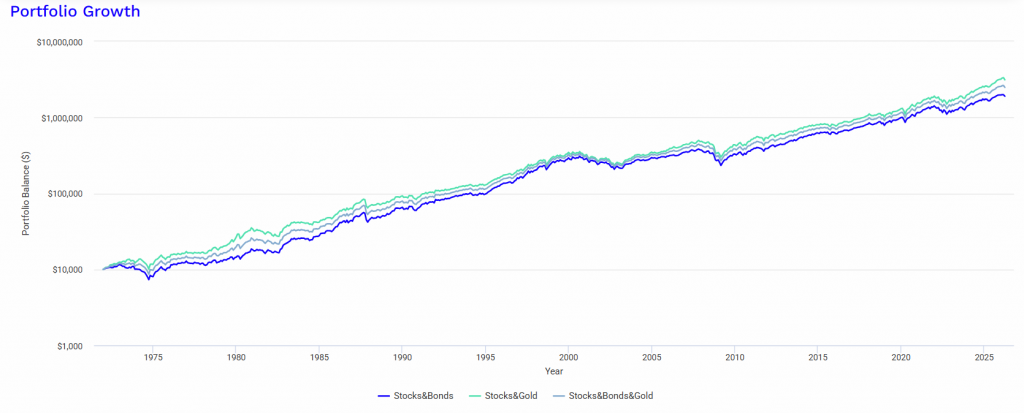The width and height of the screenshot is (1024, 413).
Task: Click the Portfolio Balance ($) axis title
Action: pyautogui.click(x=25, y=194)
